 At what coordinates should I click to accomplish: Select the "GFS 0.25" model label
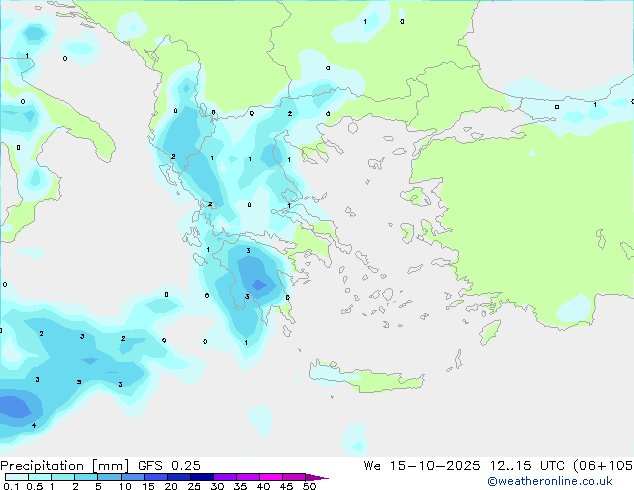[169, 466]
